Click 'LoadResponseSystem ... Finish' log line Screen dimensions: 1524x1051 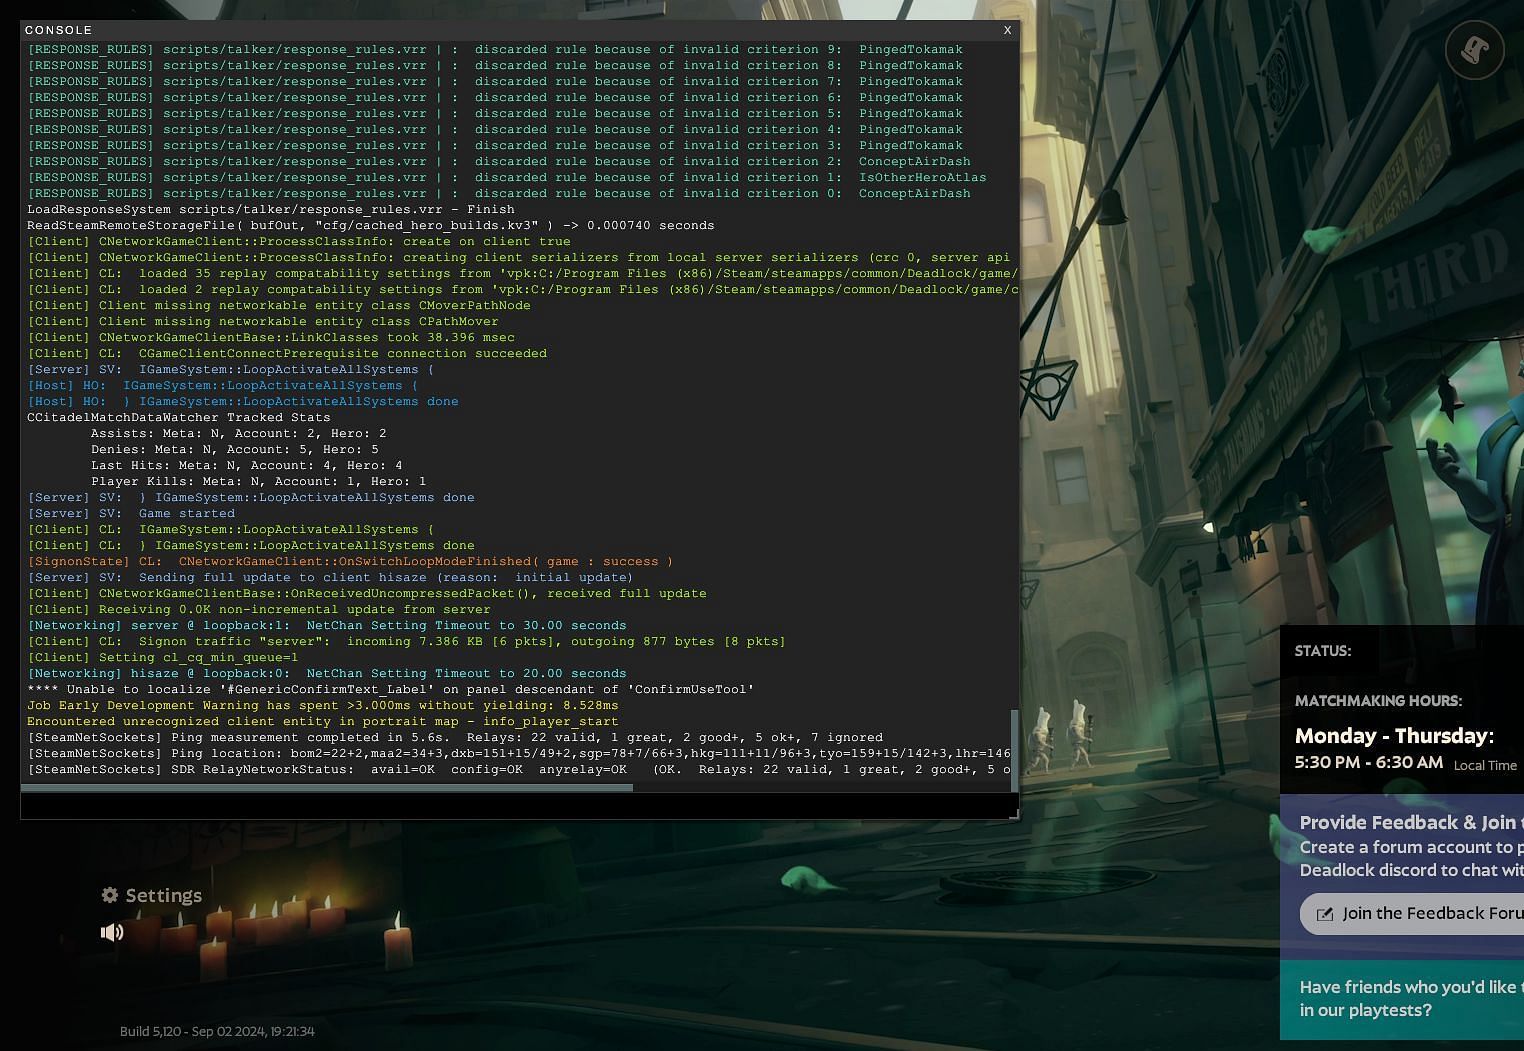coord(270,209)
